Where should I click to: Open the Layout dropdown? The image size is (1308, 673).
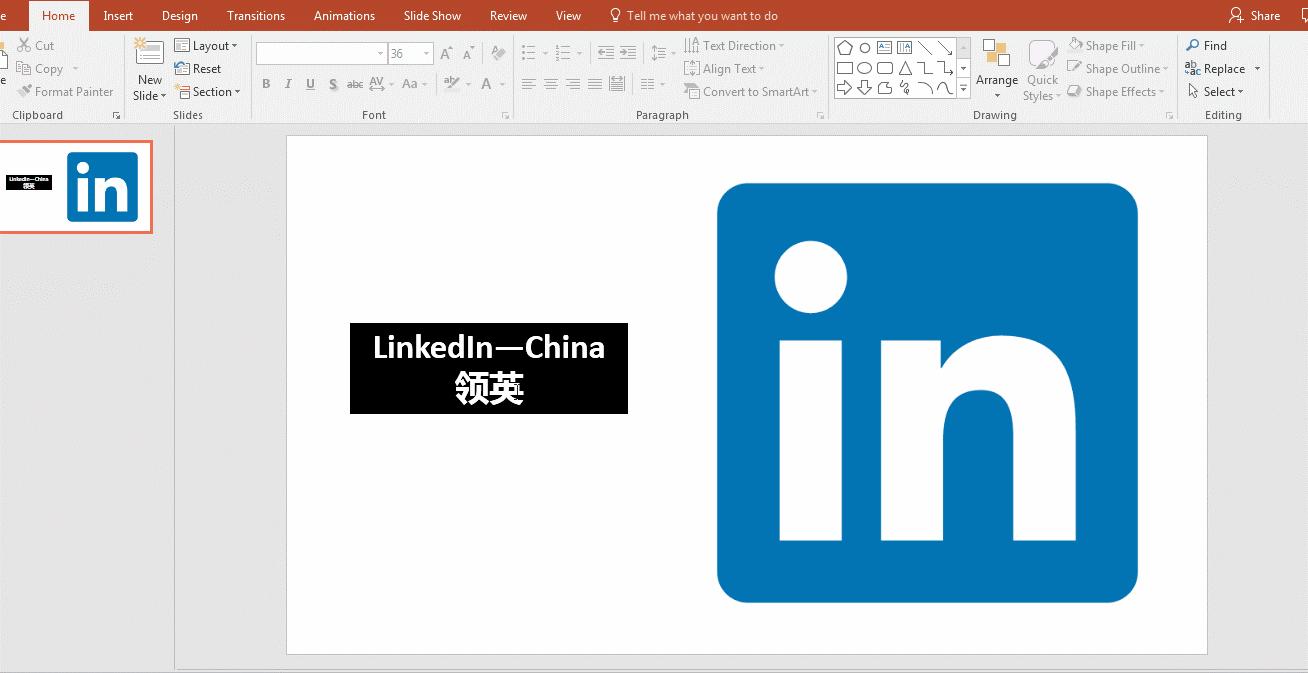click(206, 46)
